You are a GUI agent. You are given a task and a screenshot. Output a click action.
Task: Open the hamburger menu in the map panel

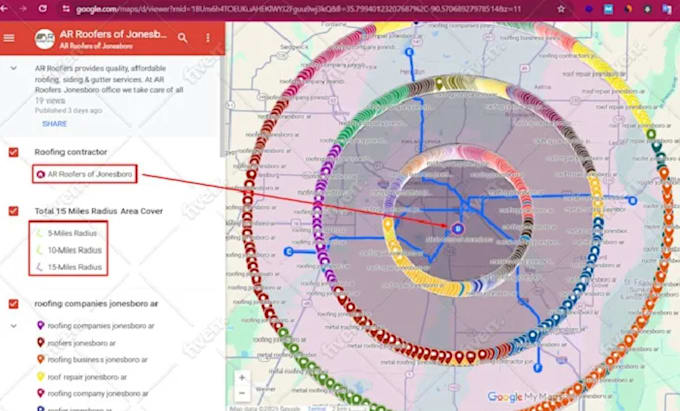coord(9,38)
